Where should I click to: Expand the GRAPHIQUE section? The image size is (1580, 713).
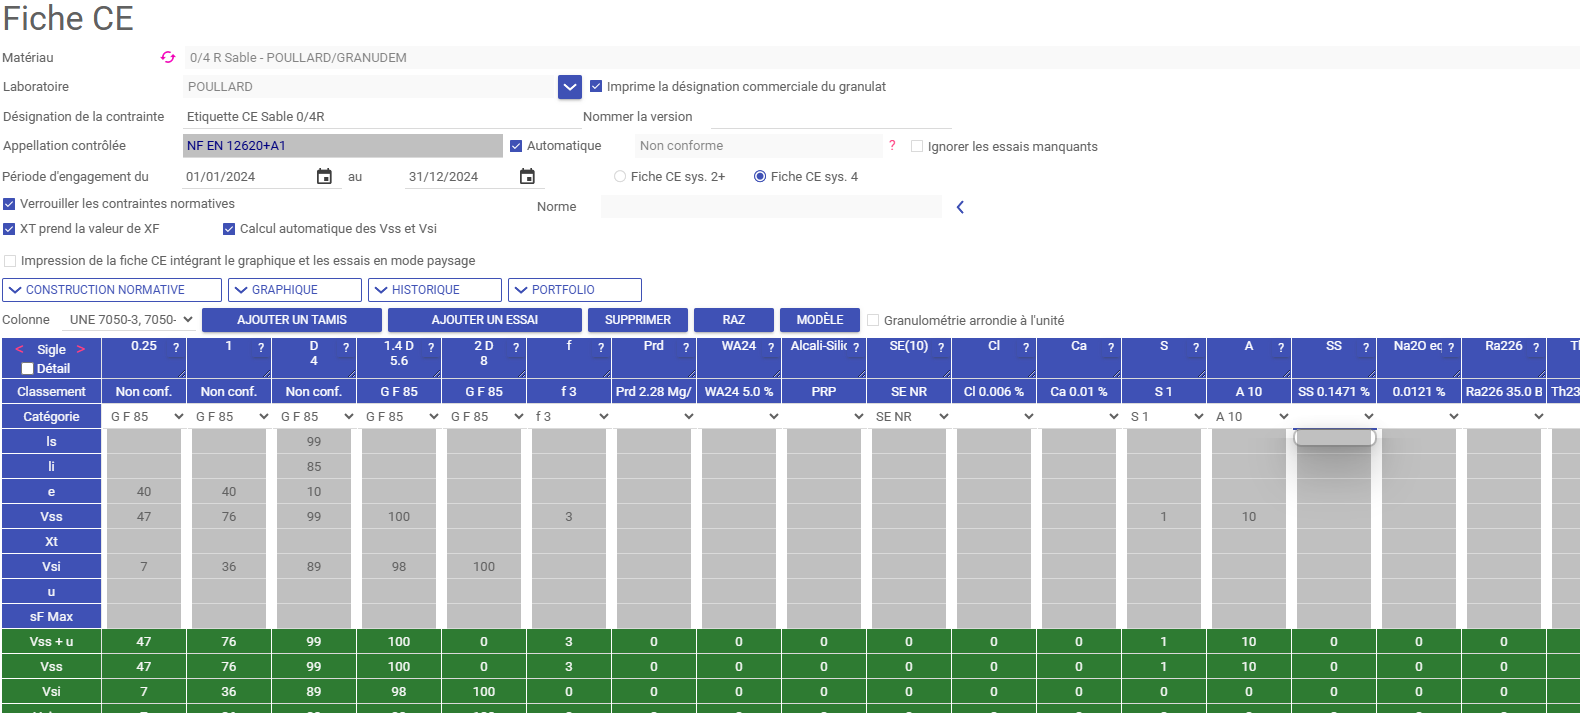click(x=295, y=290)
